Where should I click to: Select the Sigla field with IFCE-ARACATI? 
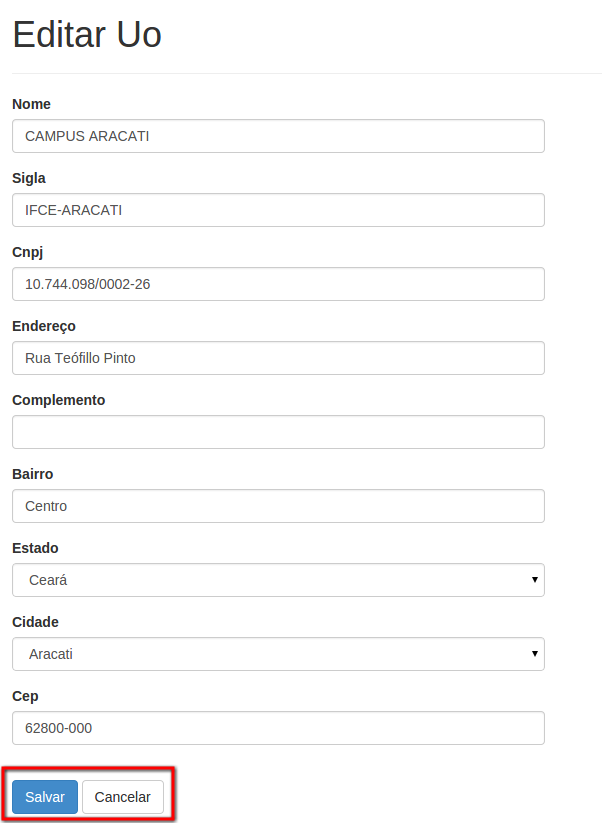pos(278,210)
